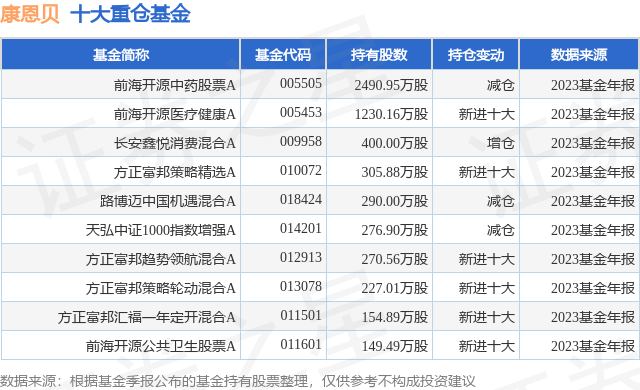
Task: Select fund name 方正富邦趋势领航混合A
Action: (161, 259)
